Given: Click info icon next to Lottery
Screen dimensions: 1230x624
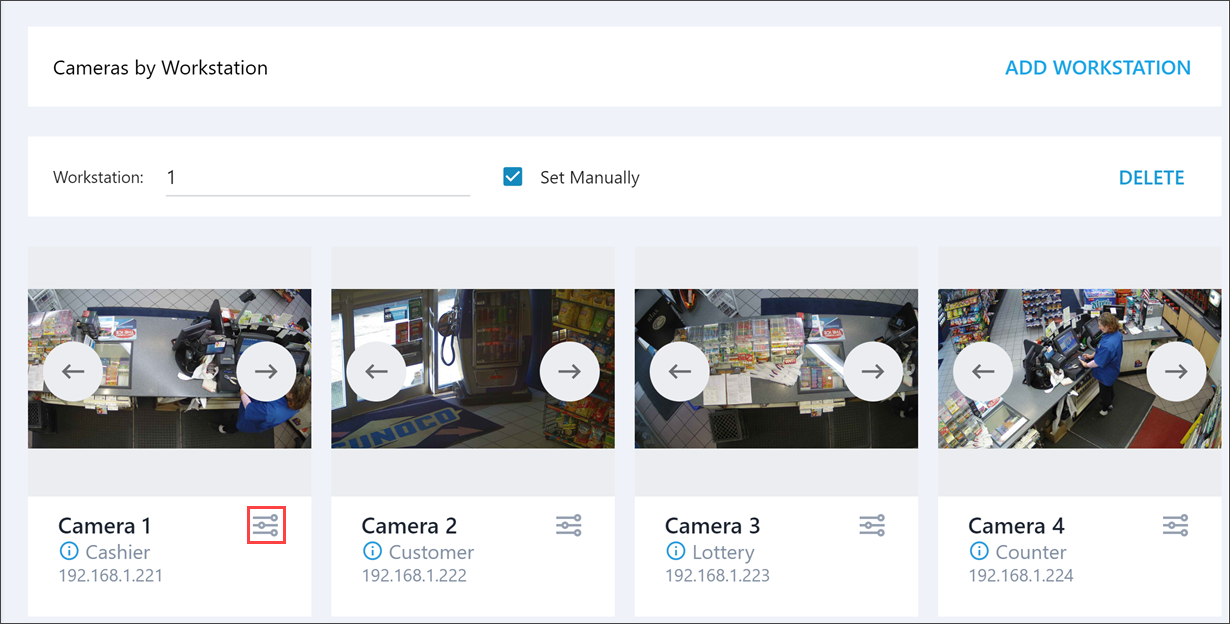Looking at the screenshot, I should (676, 551).
